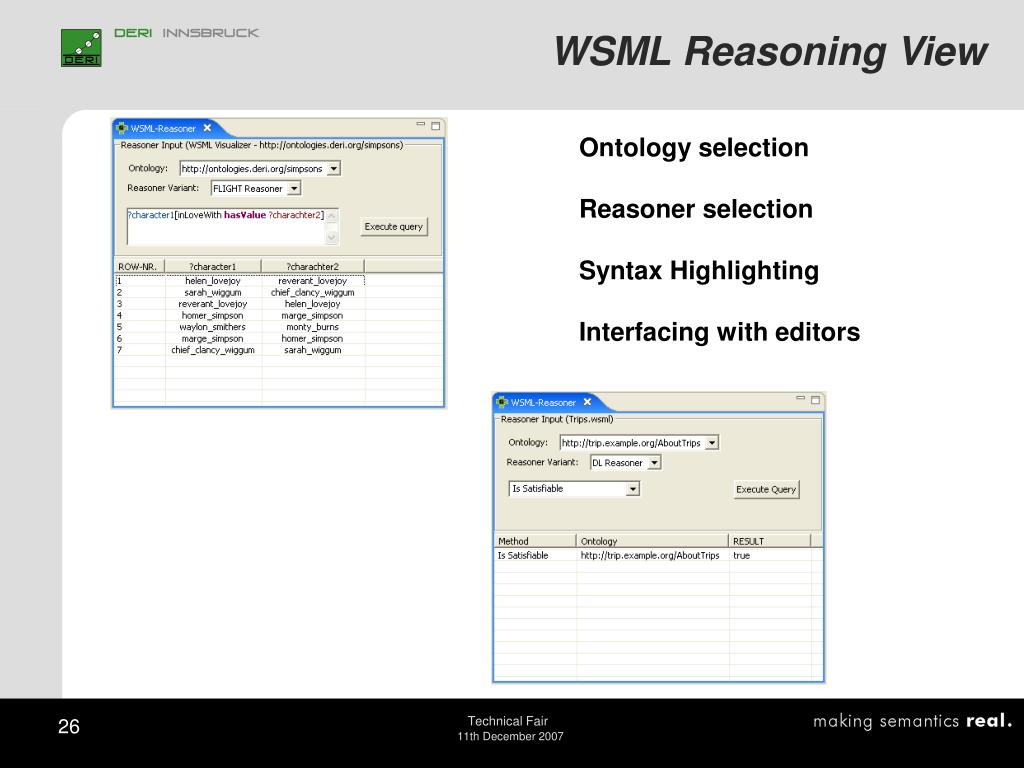Screen dimensions: 1024x768
Task: Minimize the Trips reasoner view
Action: (801, 398)
